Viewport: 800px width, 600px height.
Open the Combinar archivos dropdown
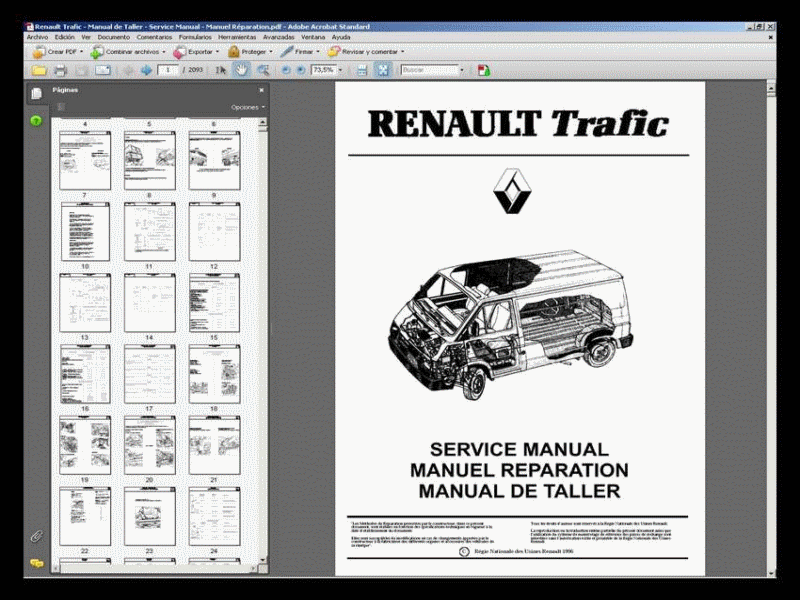click(164, 52)
